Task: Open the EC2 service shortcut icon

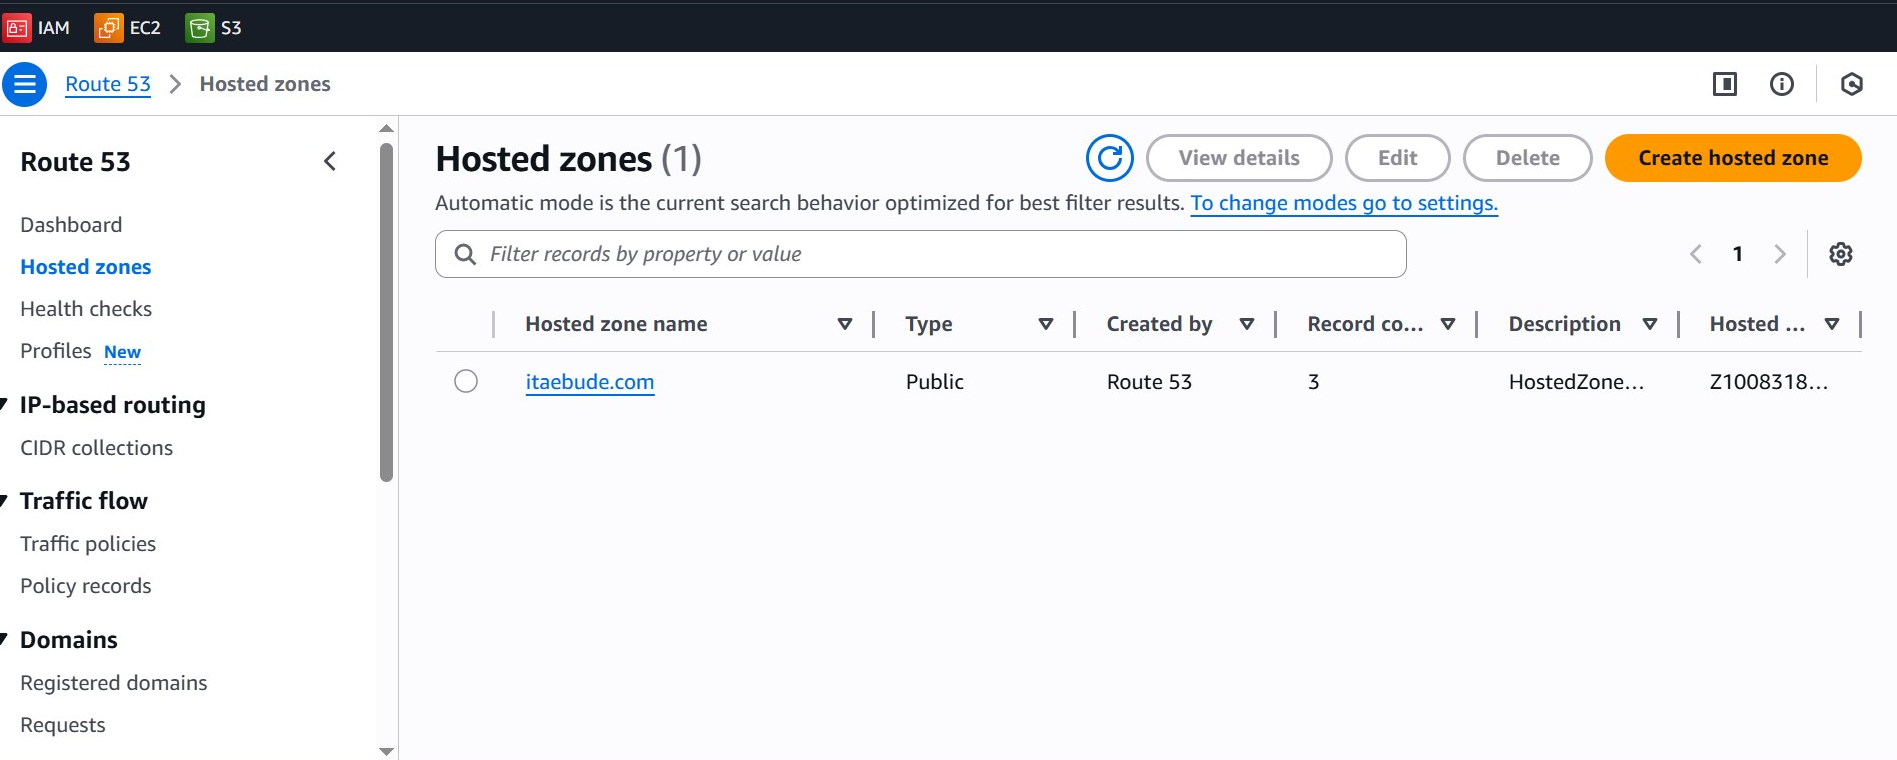Action: 109,28
